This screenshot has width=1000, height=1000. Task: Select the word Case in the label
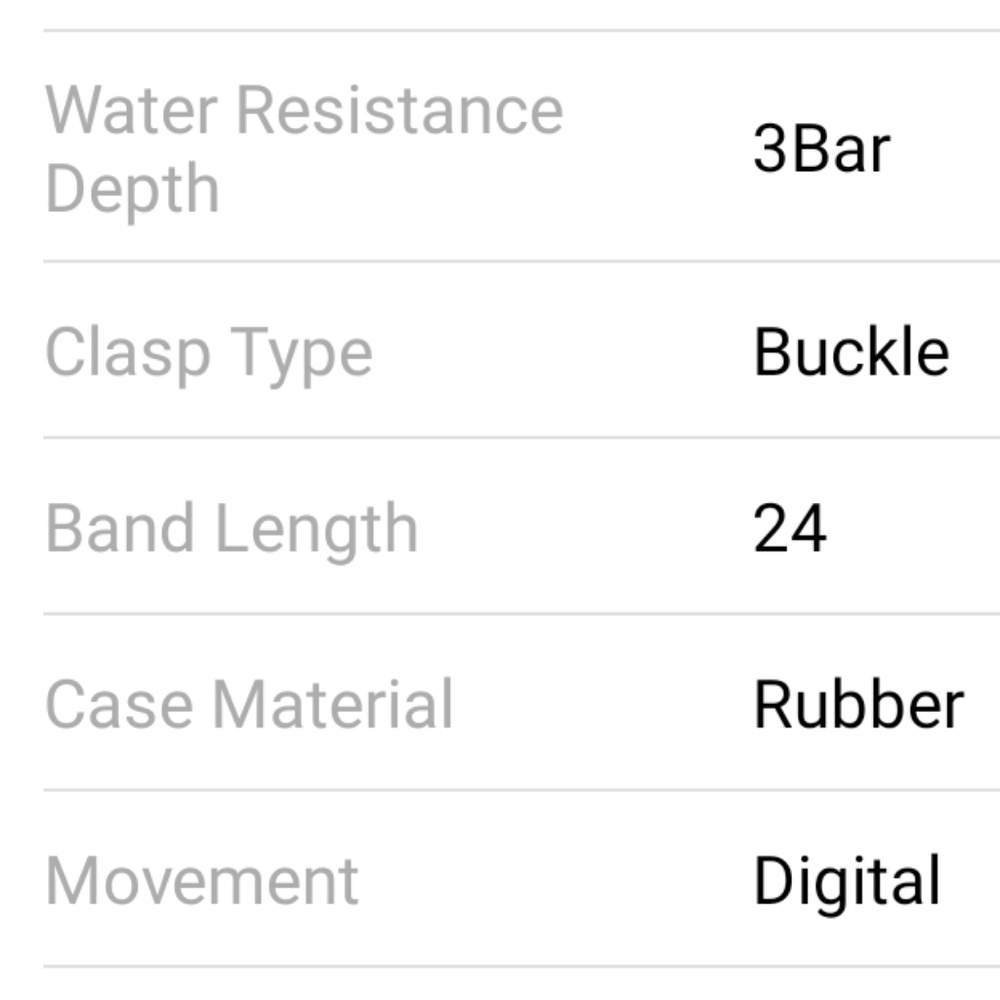(119, 705)
